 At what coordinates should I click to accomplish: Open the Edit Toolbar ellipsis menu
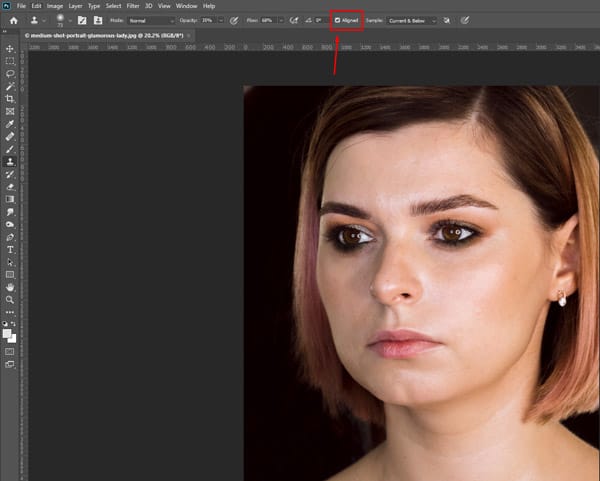[10, 312]
